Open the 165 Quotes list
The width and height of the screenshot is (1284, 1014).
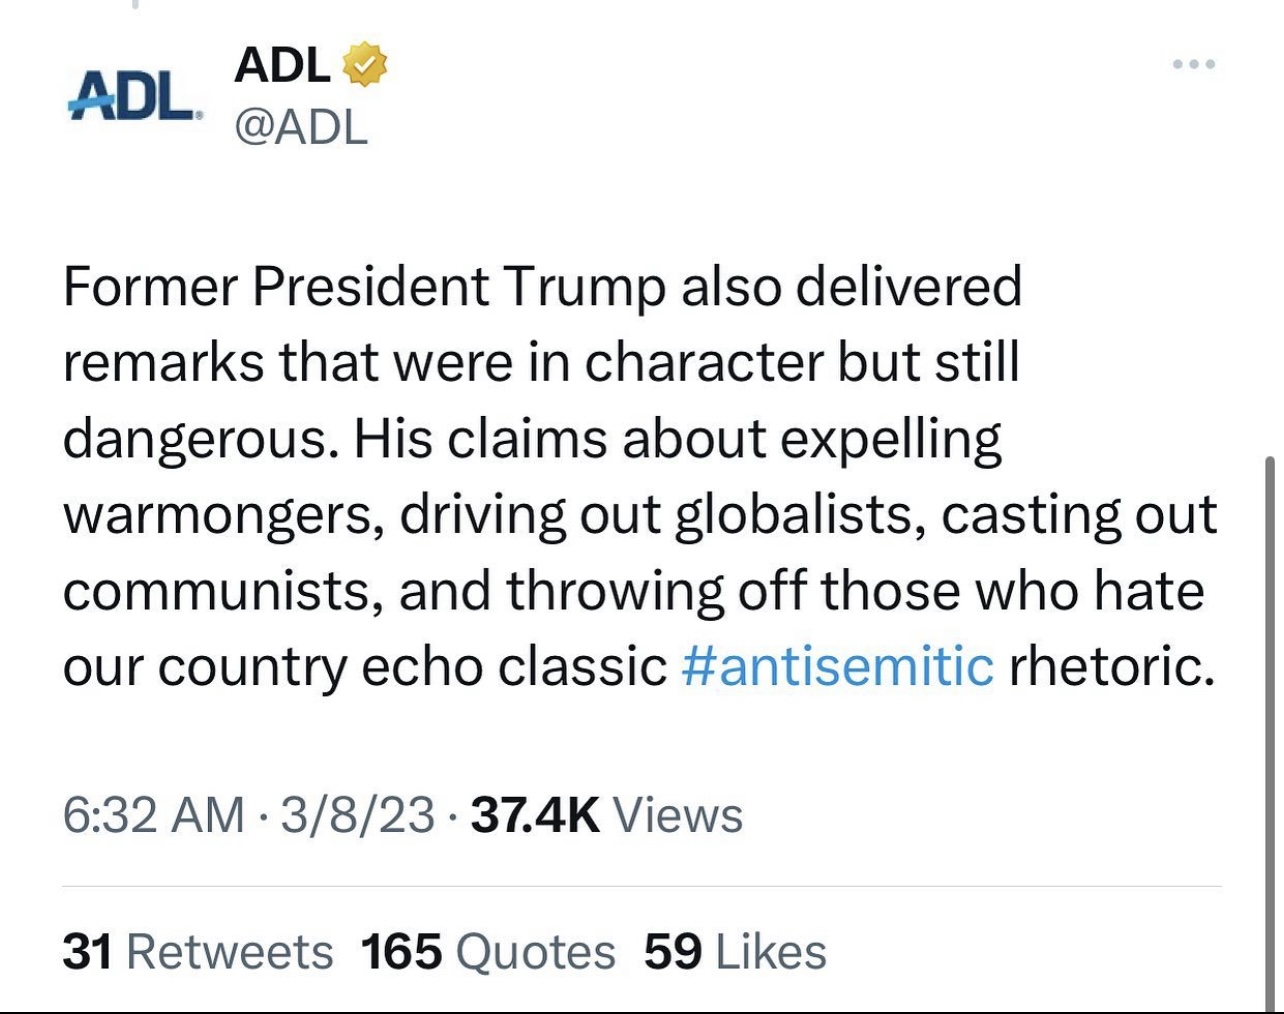tap(488, 951)
